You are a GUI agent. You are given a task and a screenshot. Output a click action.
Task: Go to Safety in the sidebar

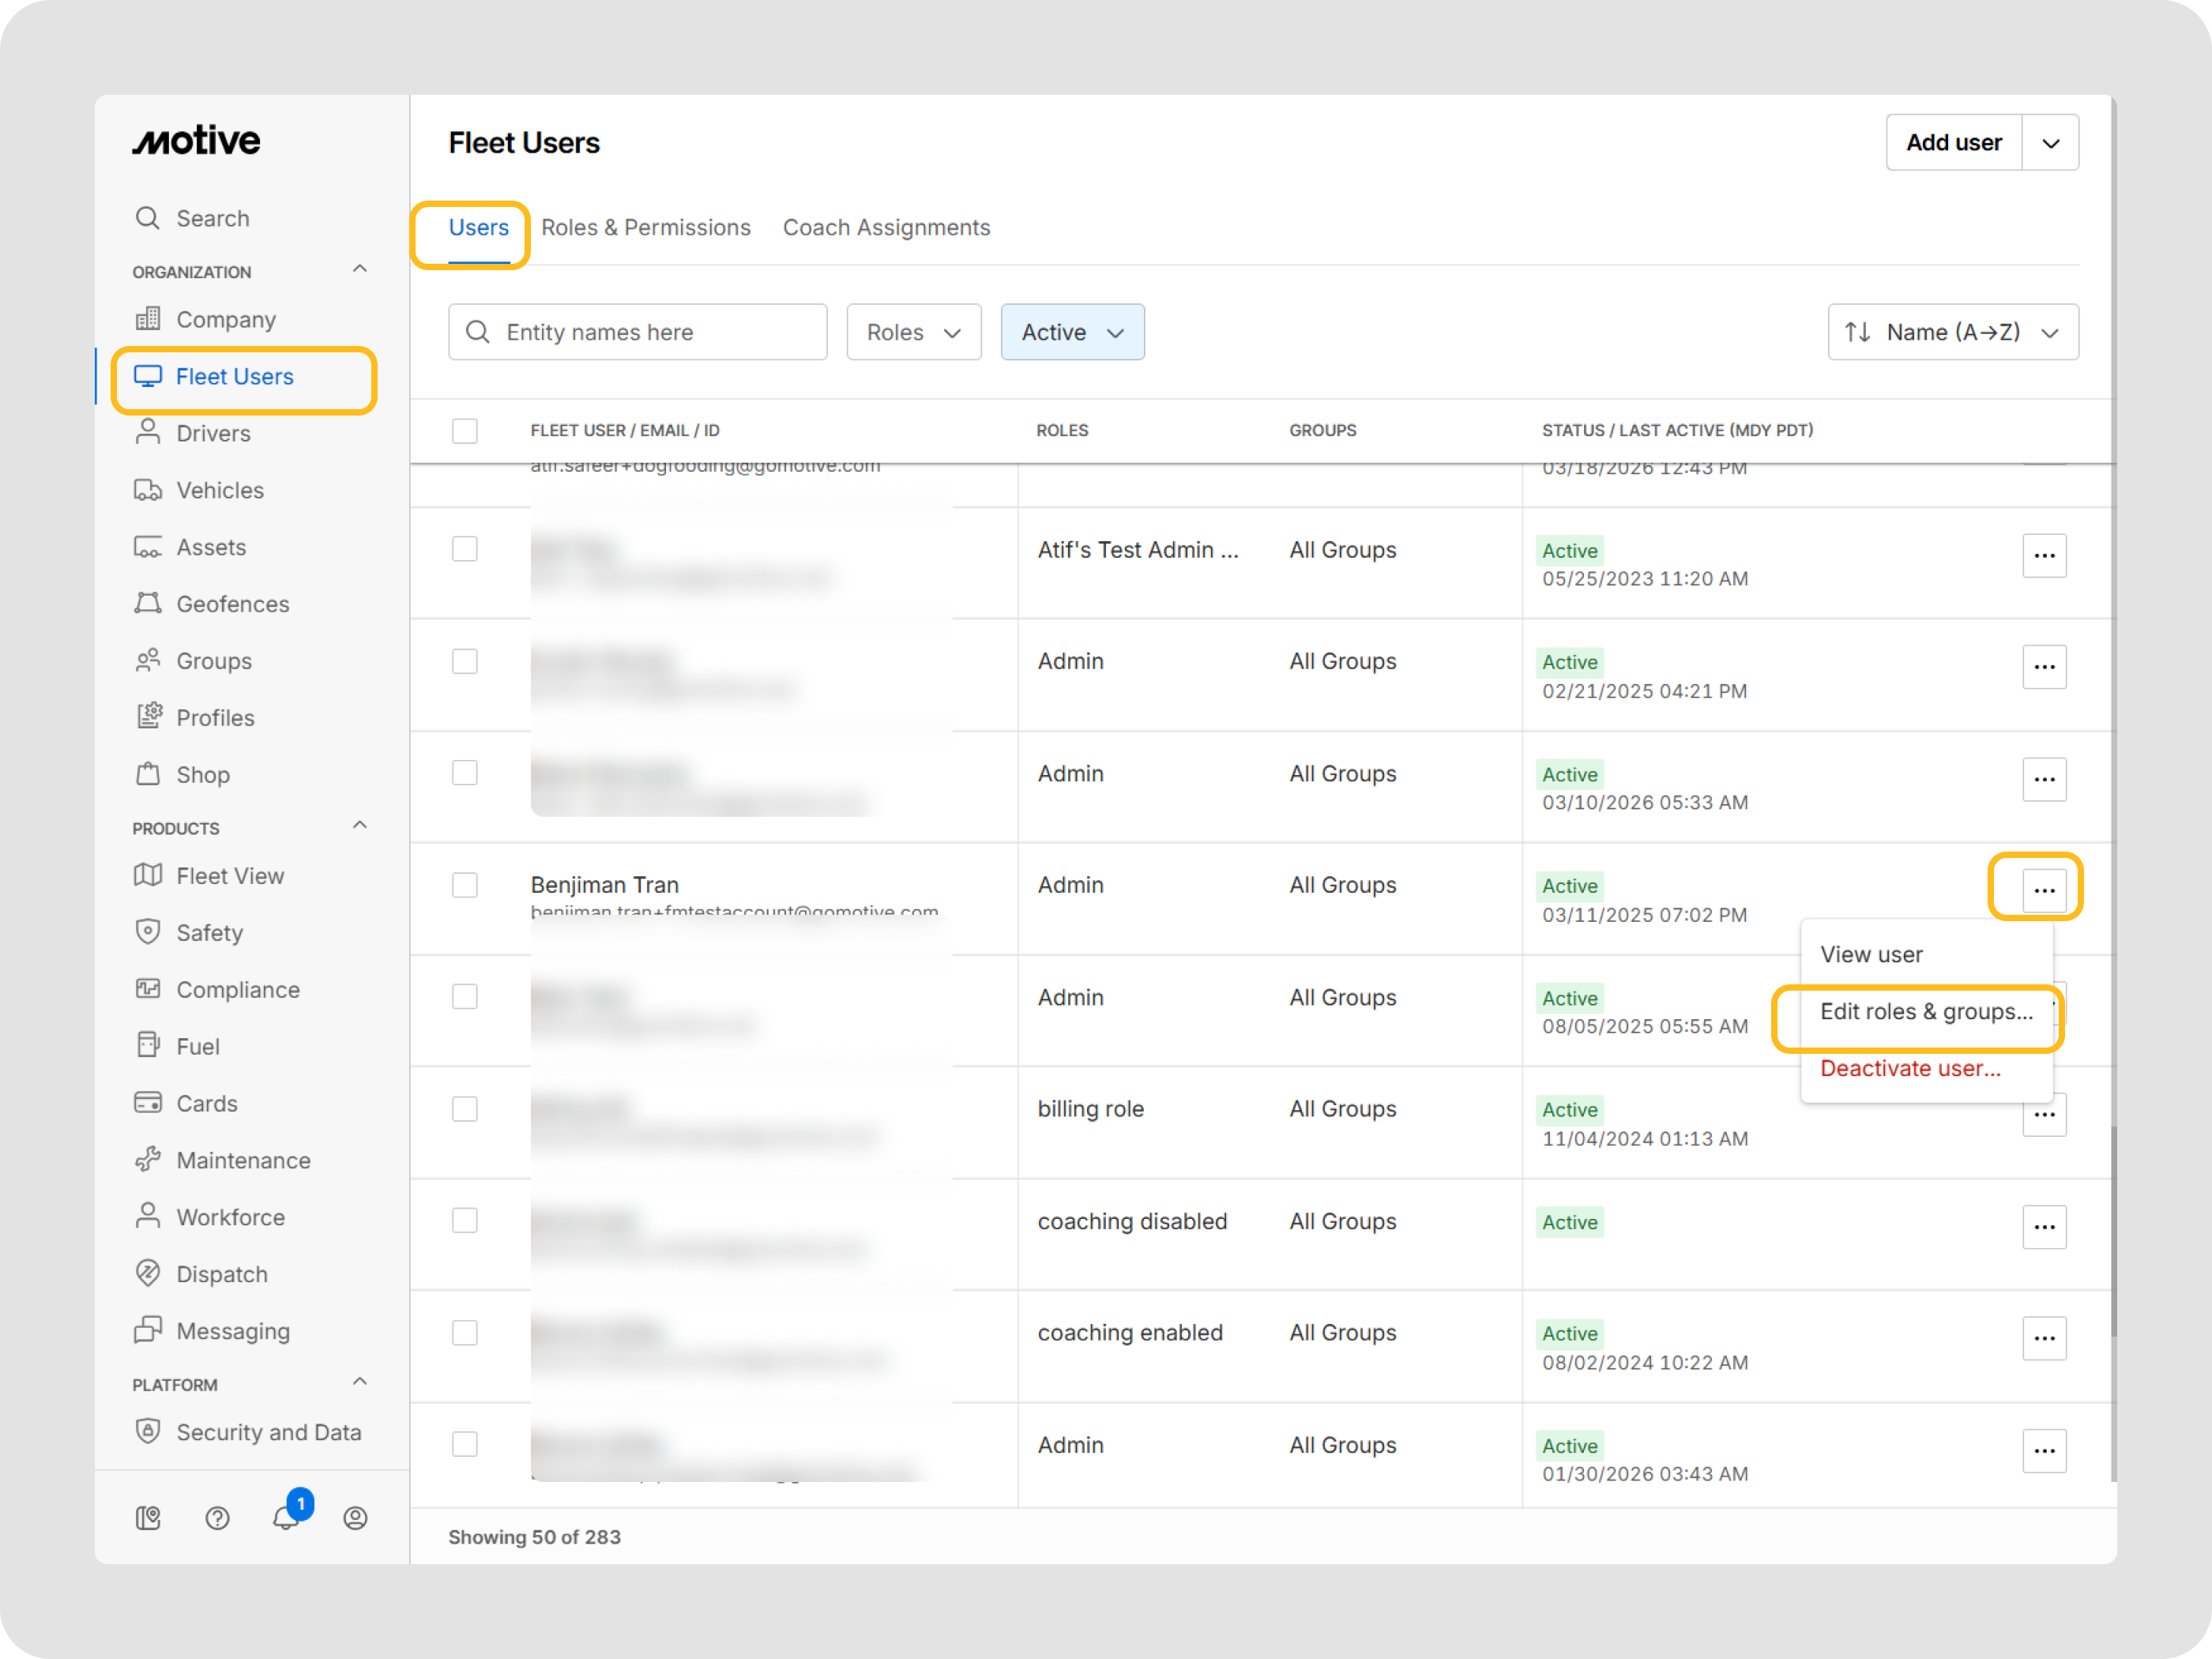[x=209, y=932]
